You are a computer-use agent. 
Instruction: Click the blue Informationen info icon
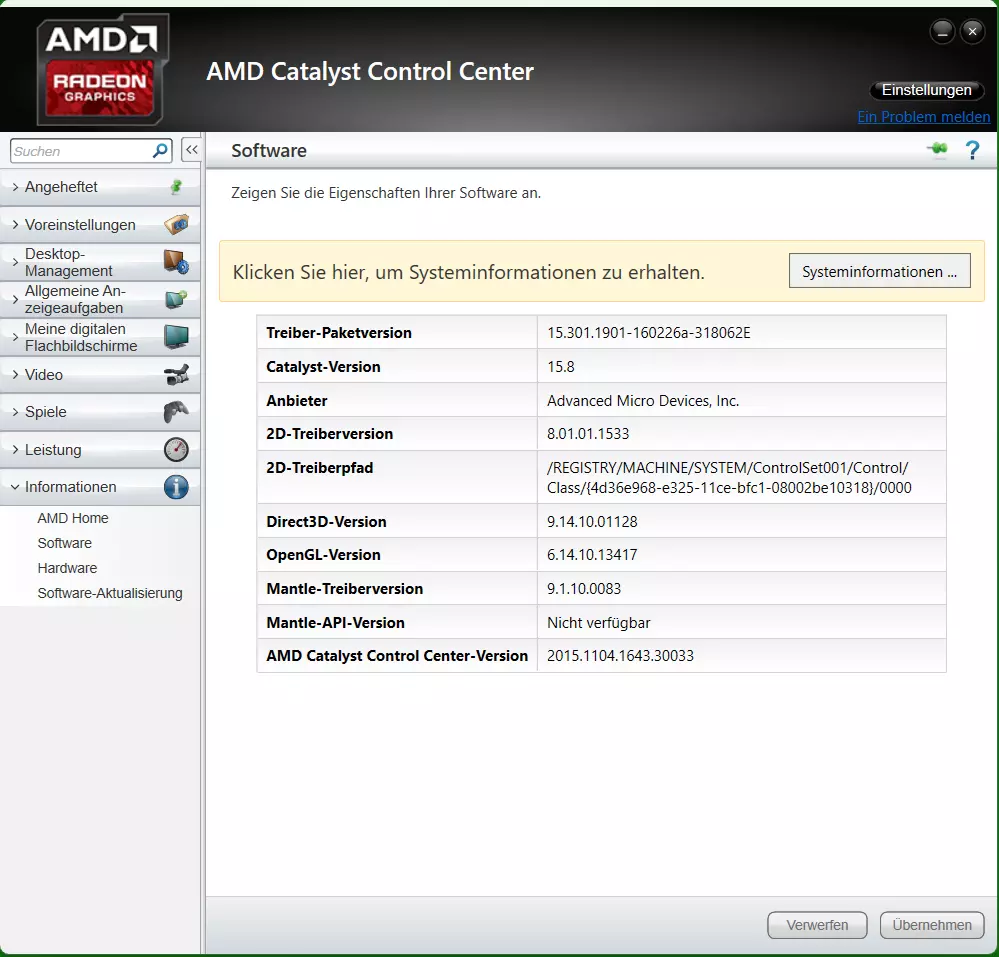pos(176,487)
